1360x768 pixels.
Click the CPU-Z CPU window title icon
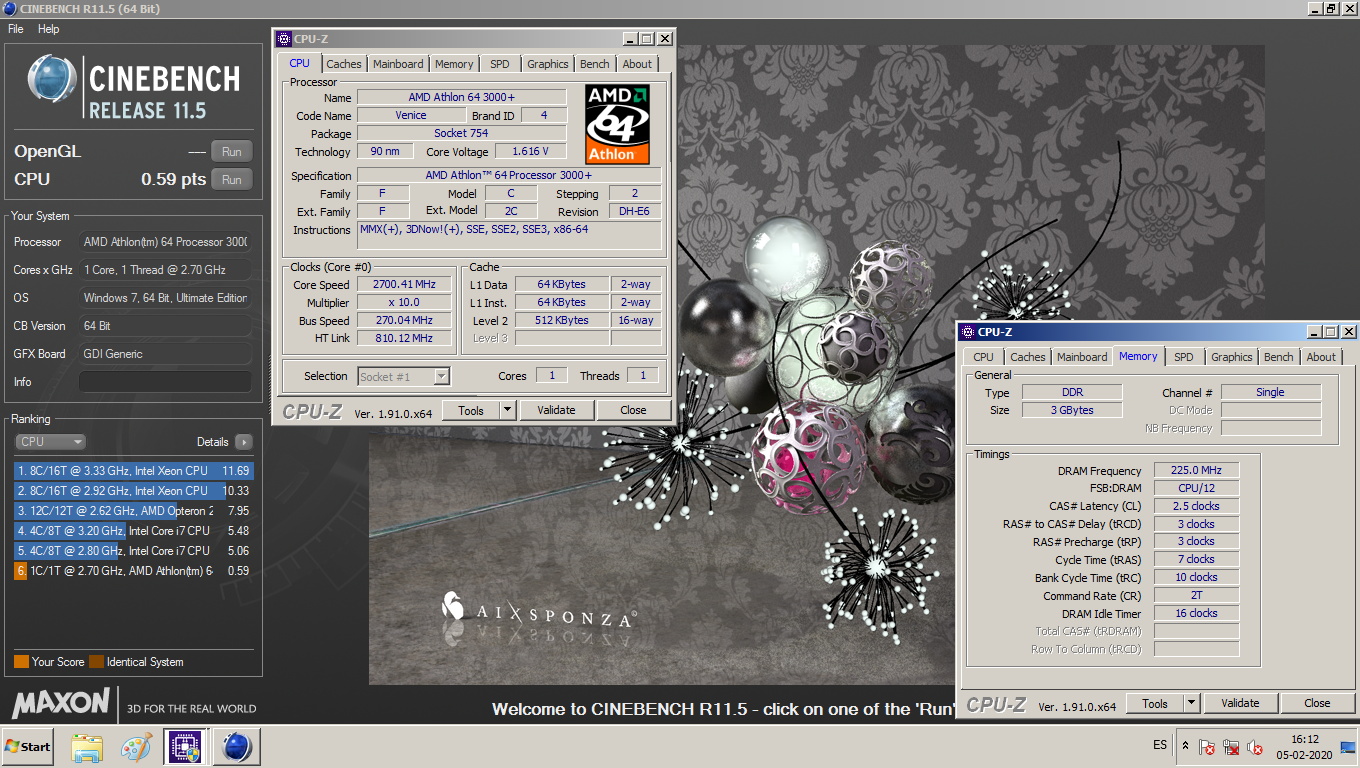284,39
